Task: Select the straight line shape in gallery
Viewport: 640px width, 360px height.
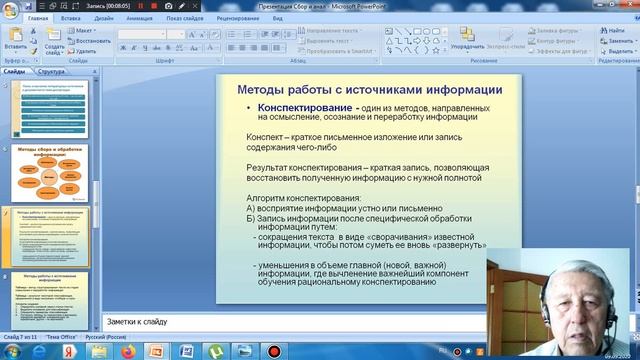Action: [x=398, y=31]
